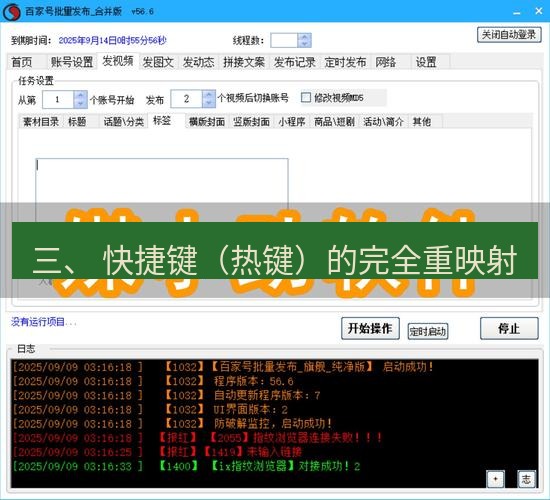
Task: Click inside the 线程数 input field
Action: point(284,40)
